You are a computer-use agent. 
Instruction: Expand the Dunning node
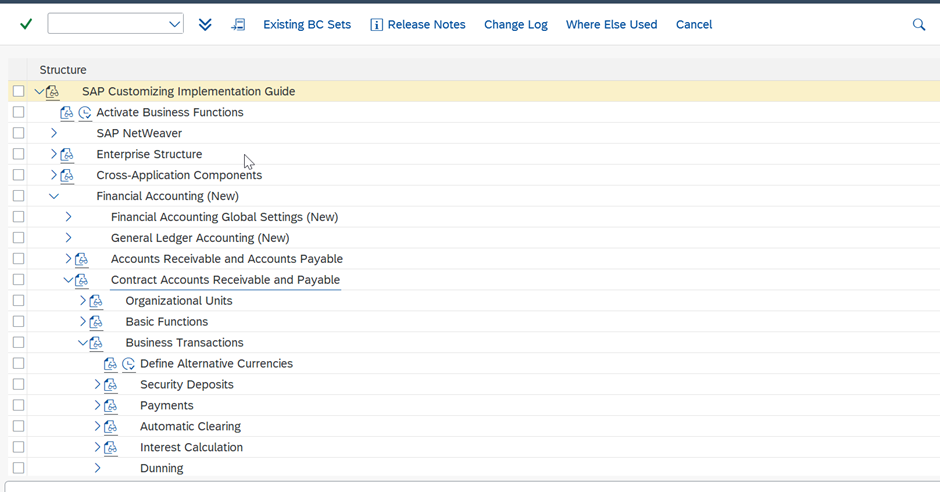[97, 468]
